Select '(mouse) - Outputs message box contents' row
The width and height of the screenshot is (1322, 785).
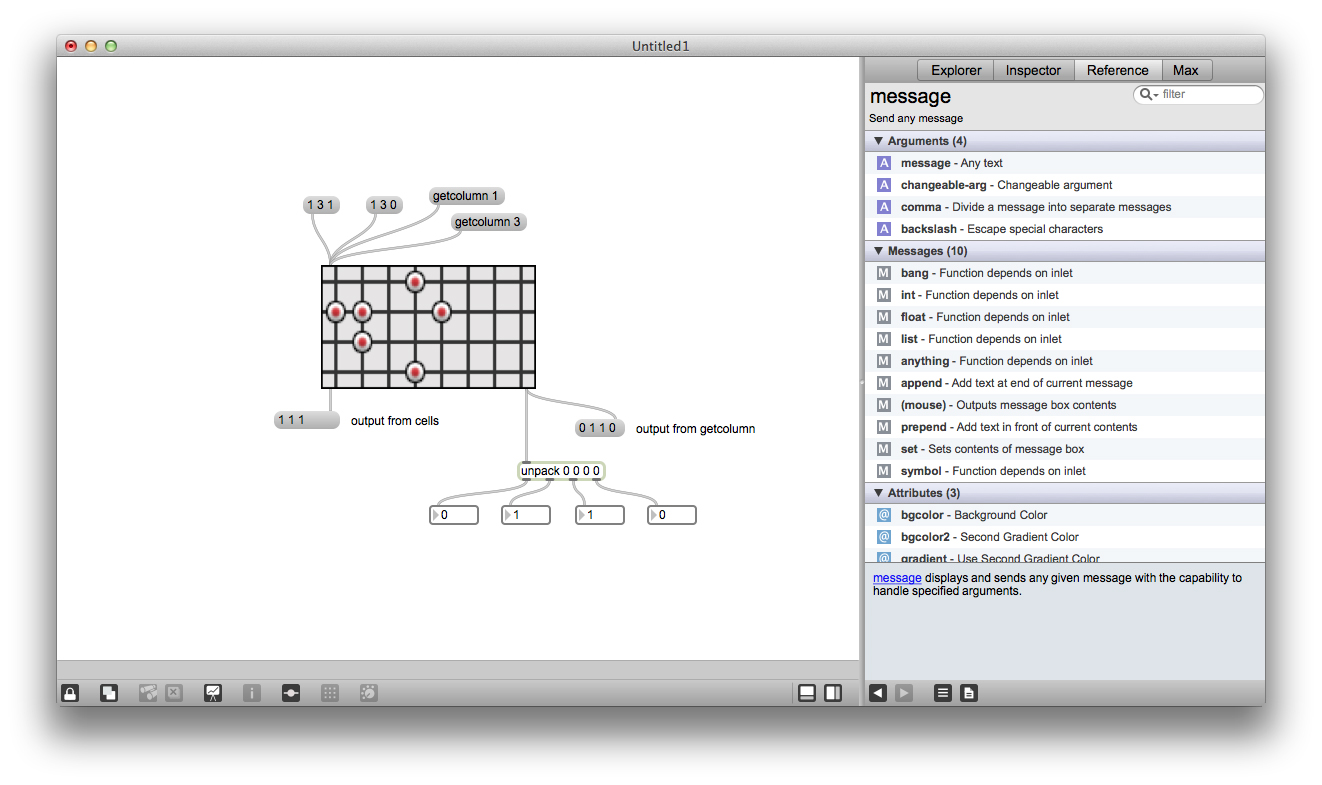point(1065,405)
